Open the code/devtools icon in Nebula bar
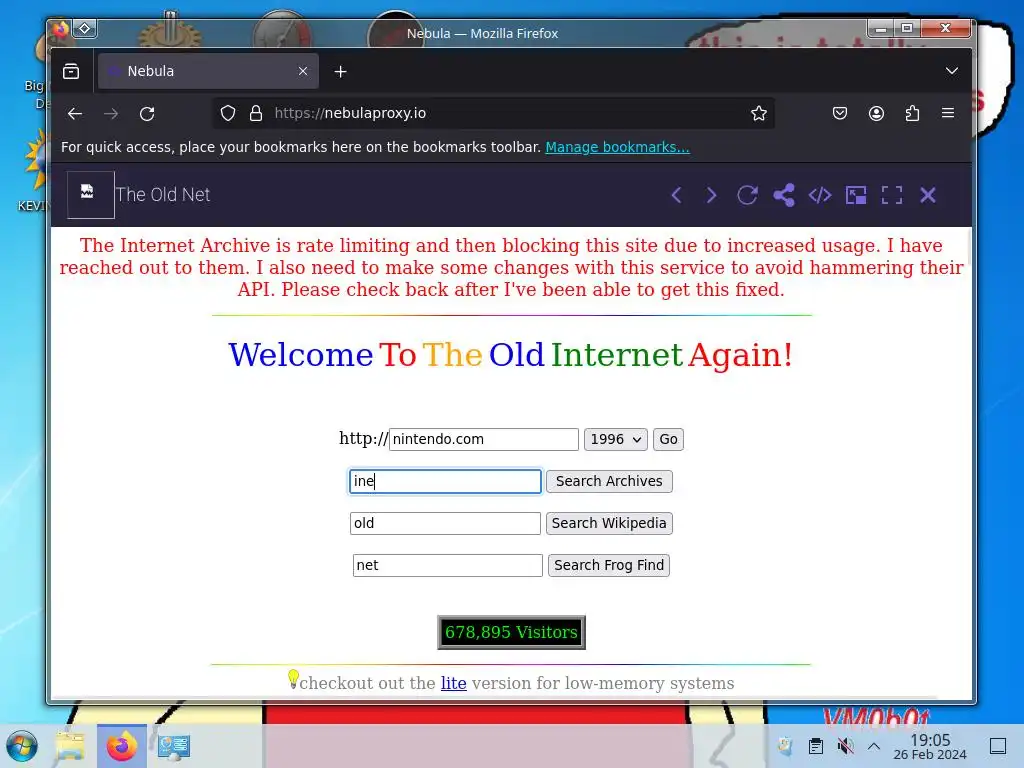 point(820,195)
